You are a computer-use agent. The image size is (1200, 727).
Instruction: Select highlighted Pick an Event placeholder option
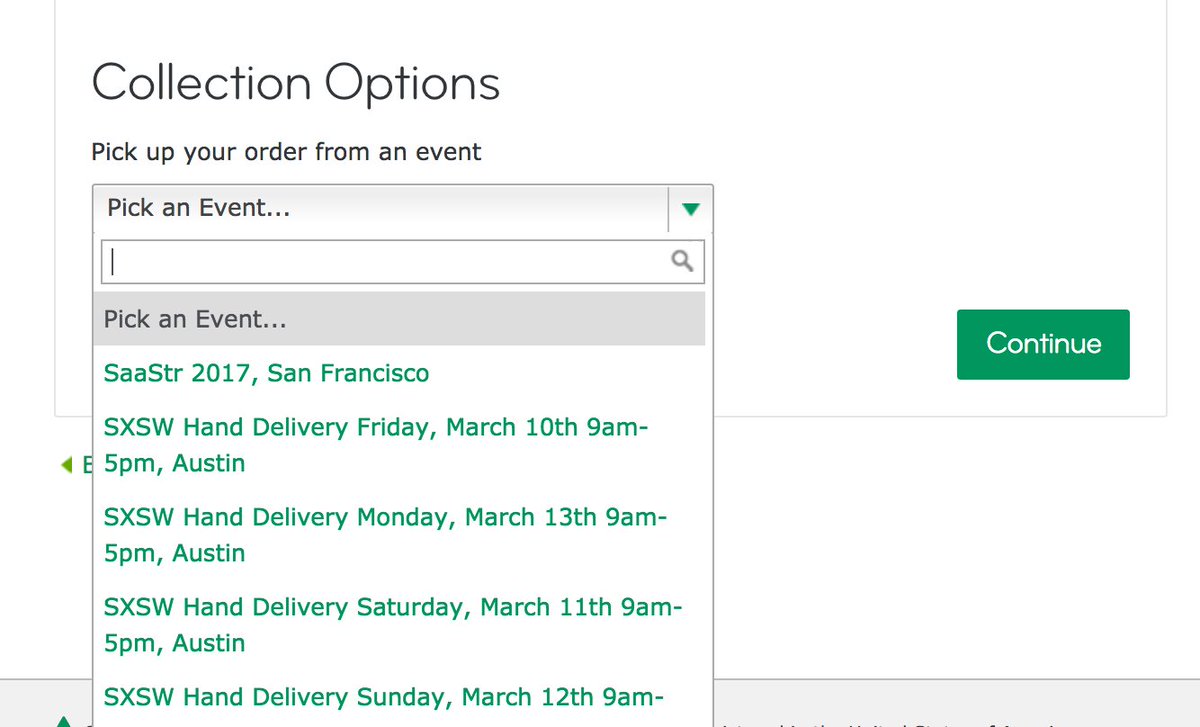399,320
